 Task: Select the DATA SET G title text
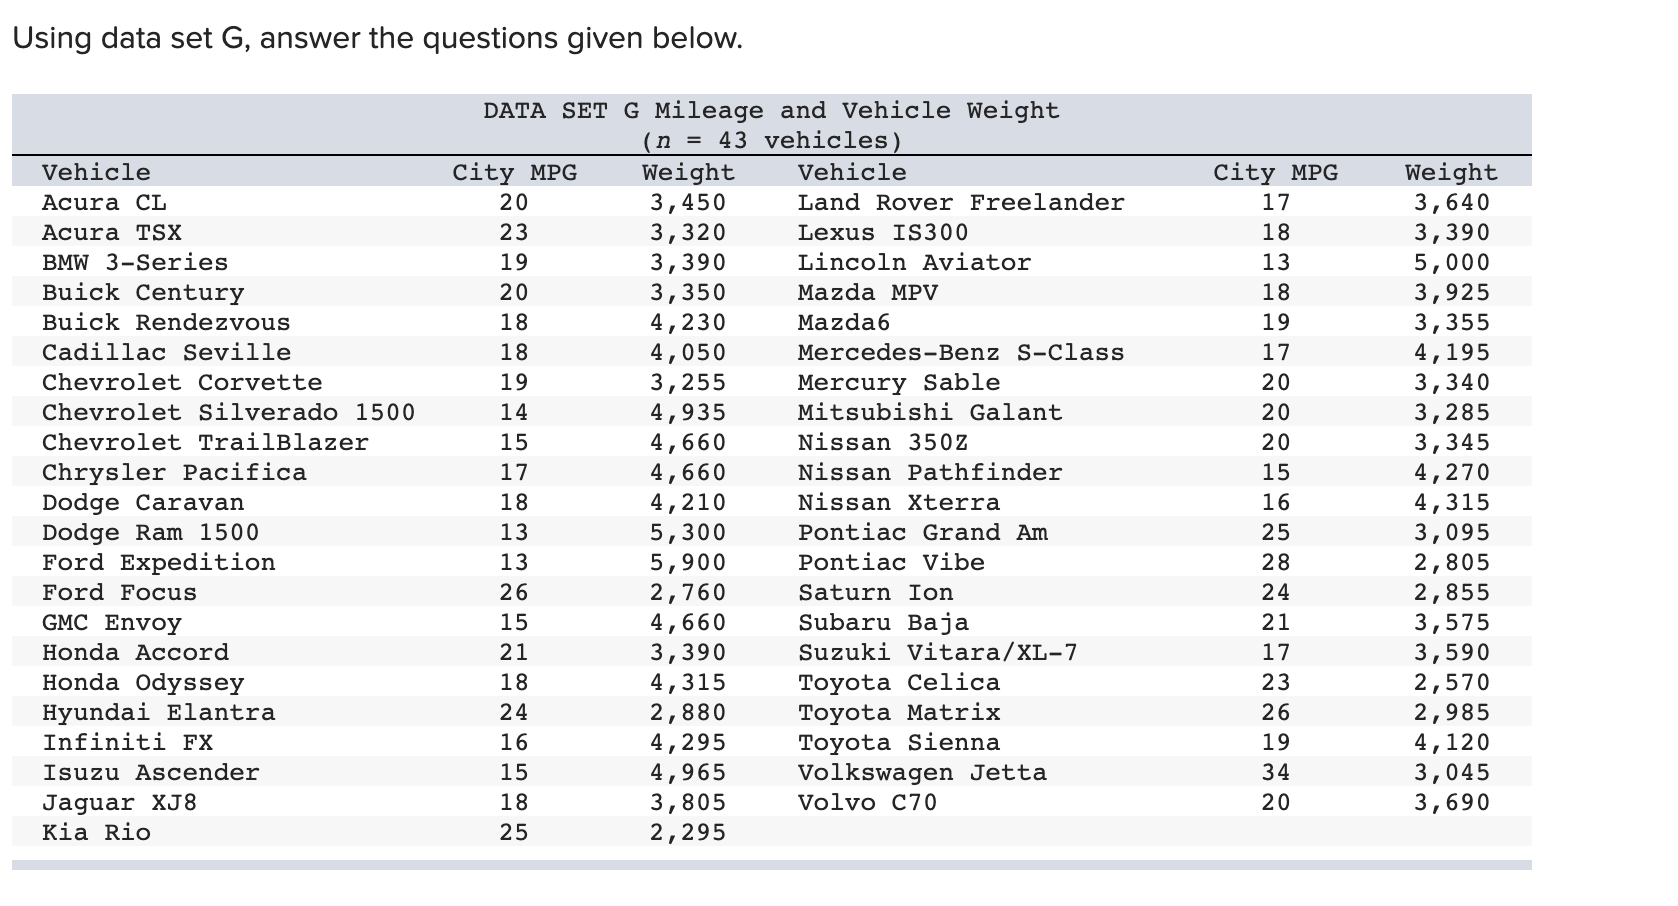pyautogui.click(x=770, y=110)
